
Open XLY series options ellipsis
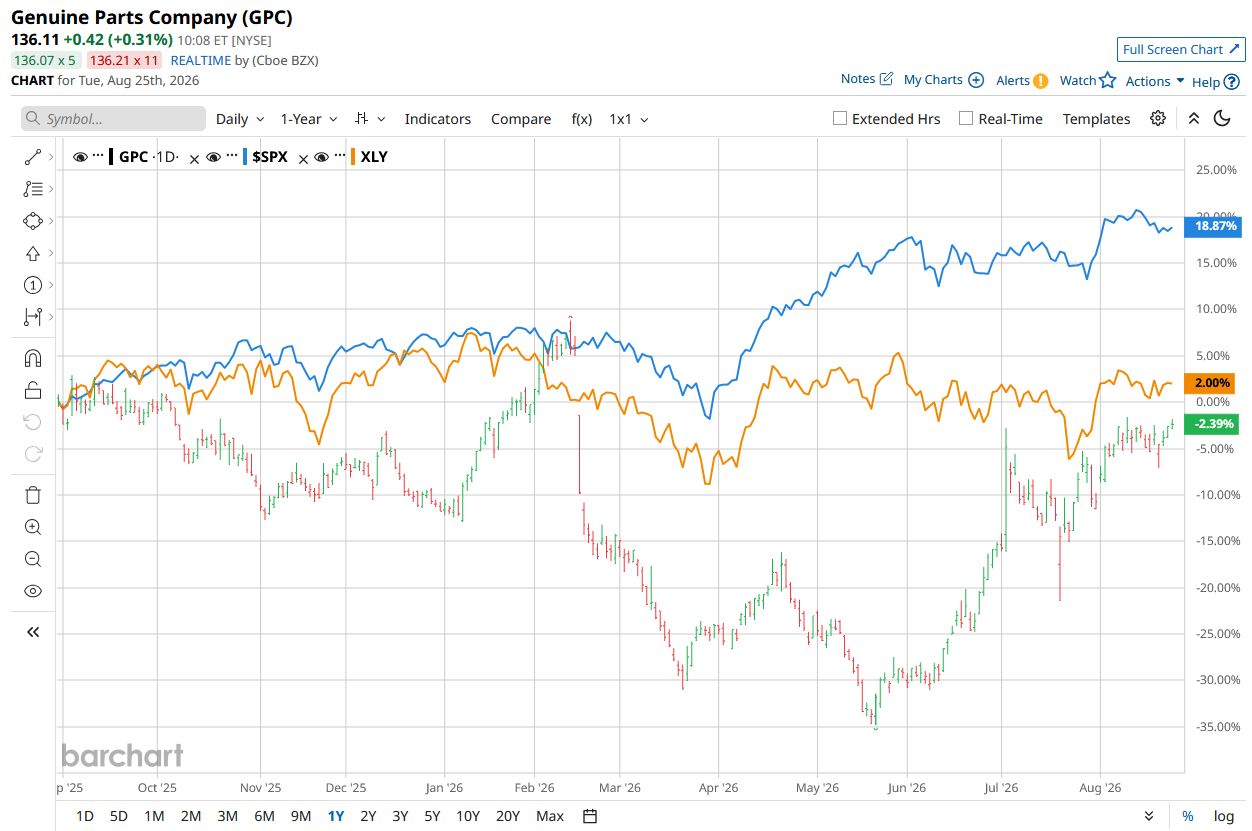[x=340, y=157]
